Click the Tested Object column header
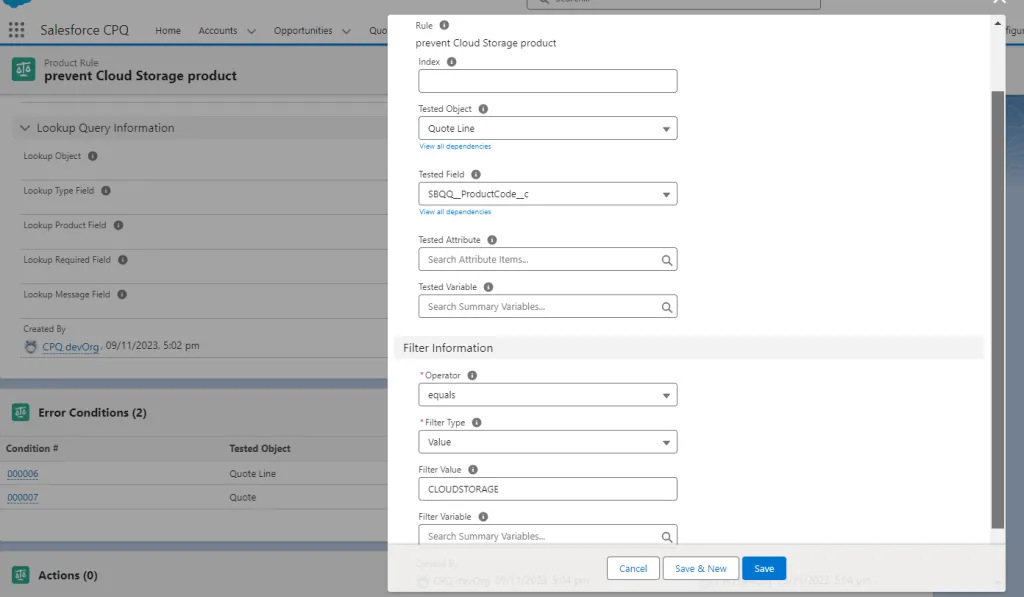 click(x=259, y=448)
